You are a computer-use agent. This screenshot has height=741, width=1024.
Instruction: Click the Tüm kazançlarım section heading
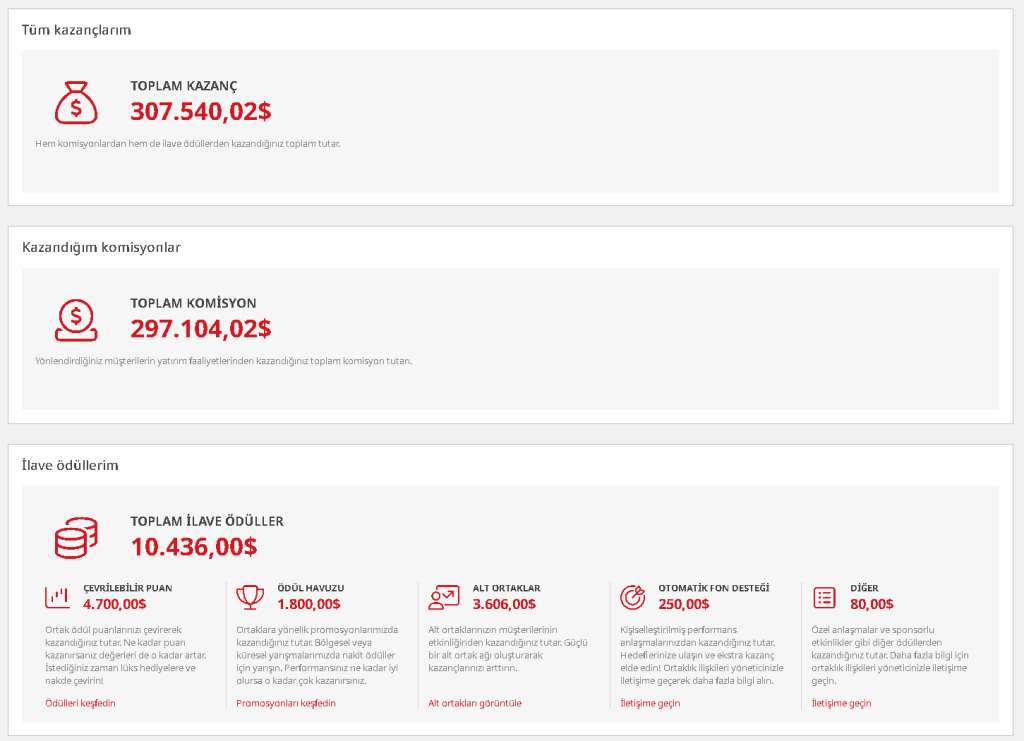tap(76, 30)
